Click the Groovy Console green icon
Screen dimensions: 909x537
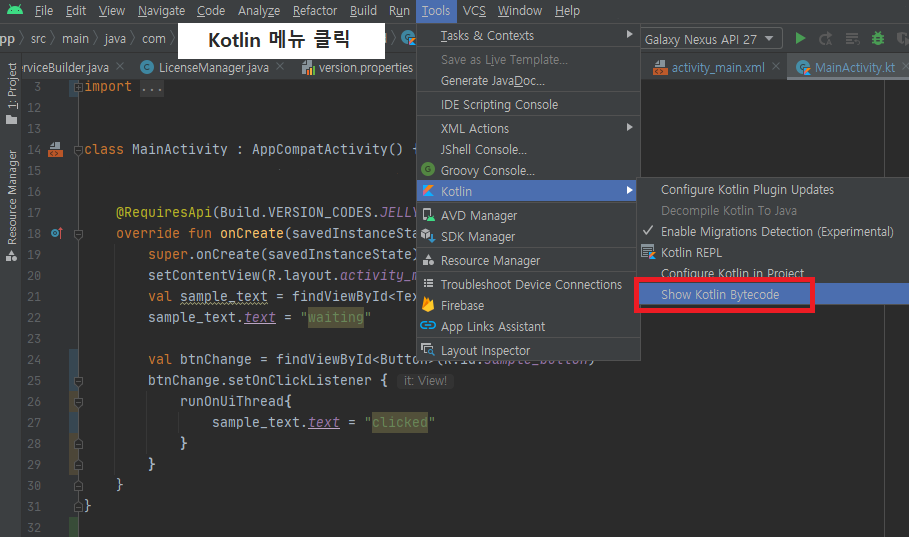[428, 169]
